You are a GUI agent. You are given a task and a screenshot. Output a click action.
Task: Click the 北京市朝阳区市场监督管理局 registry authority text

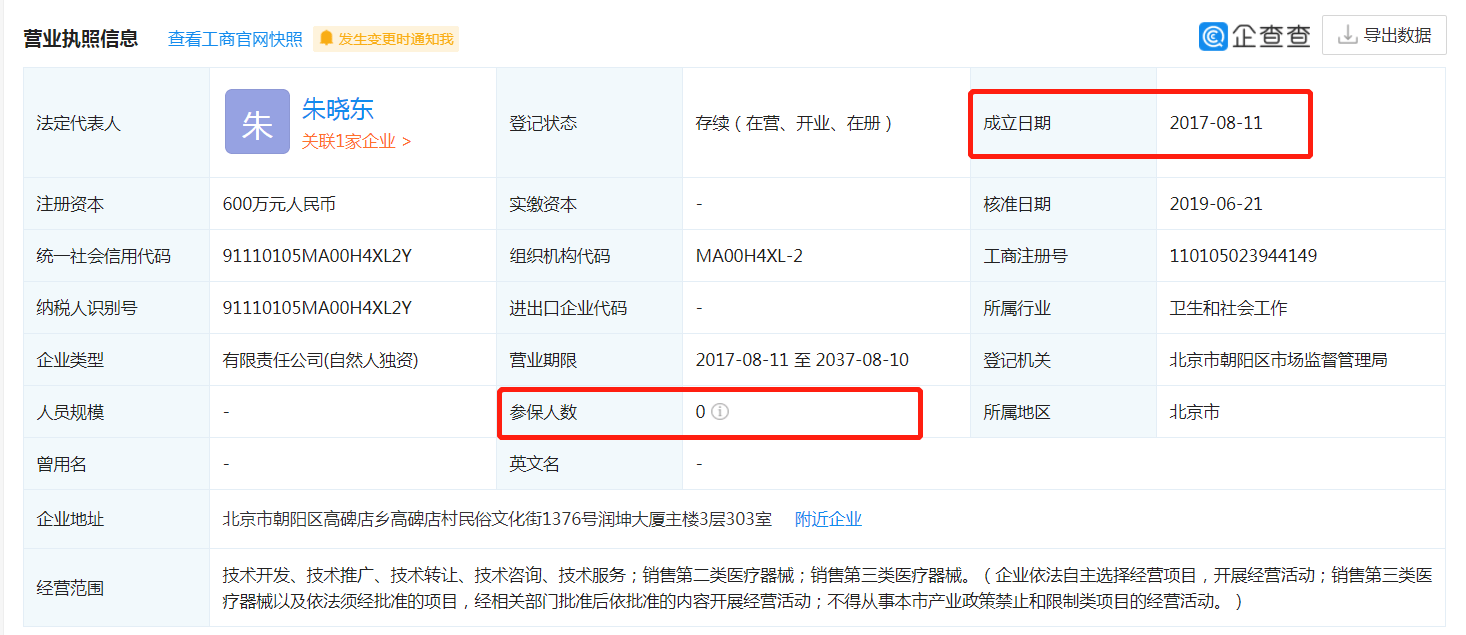tap(1280, 359)
